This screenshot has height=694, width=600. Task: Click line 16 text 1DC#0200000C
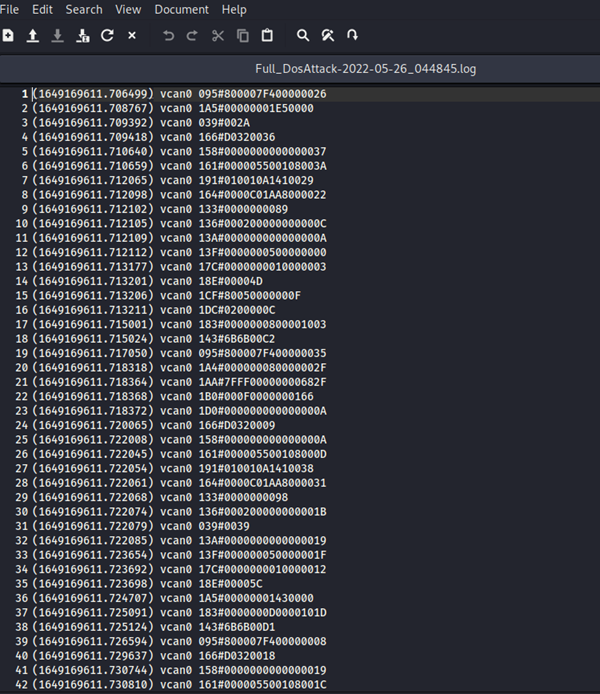pos(237,310)
